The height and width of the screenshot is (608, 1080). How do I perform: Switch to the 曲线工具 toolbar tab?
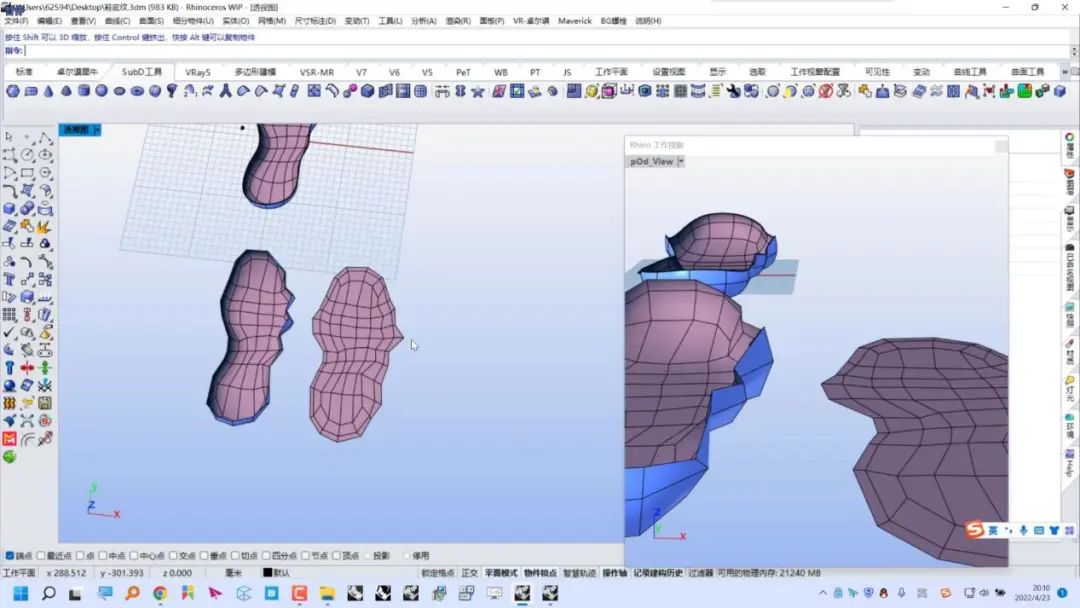(x=970, y=72)
